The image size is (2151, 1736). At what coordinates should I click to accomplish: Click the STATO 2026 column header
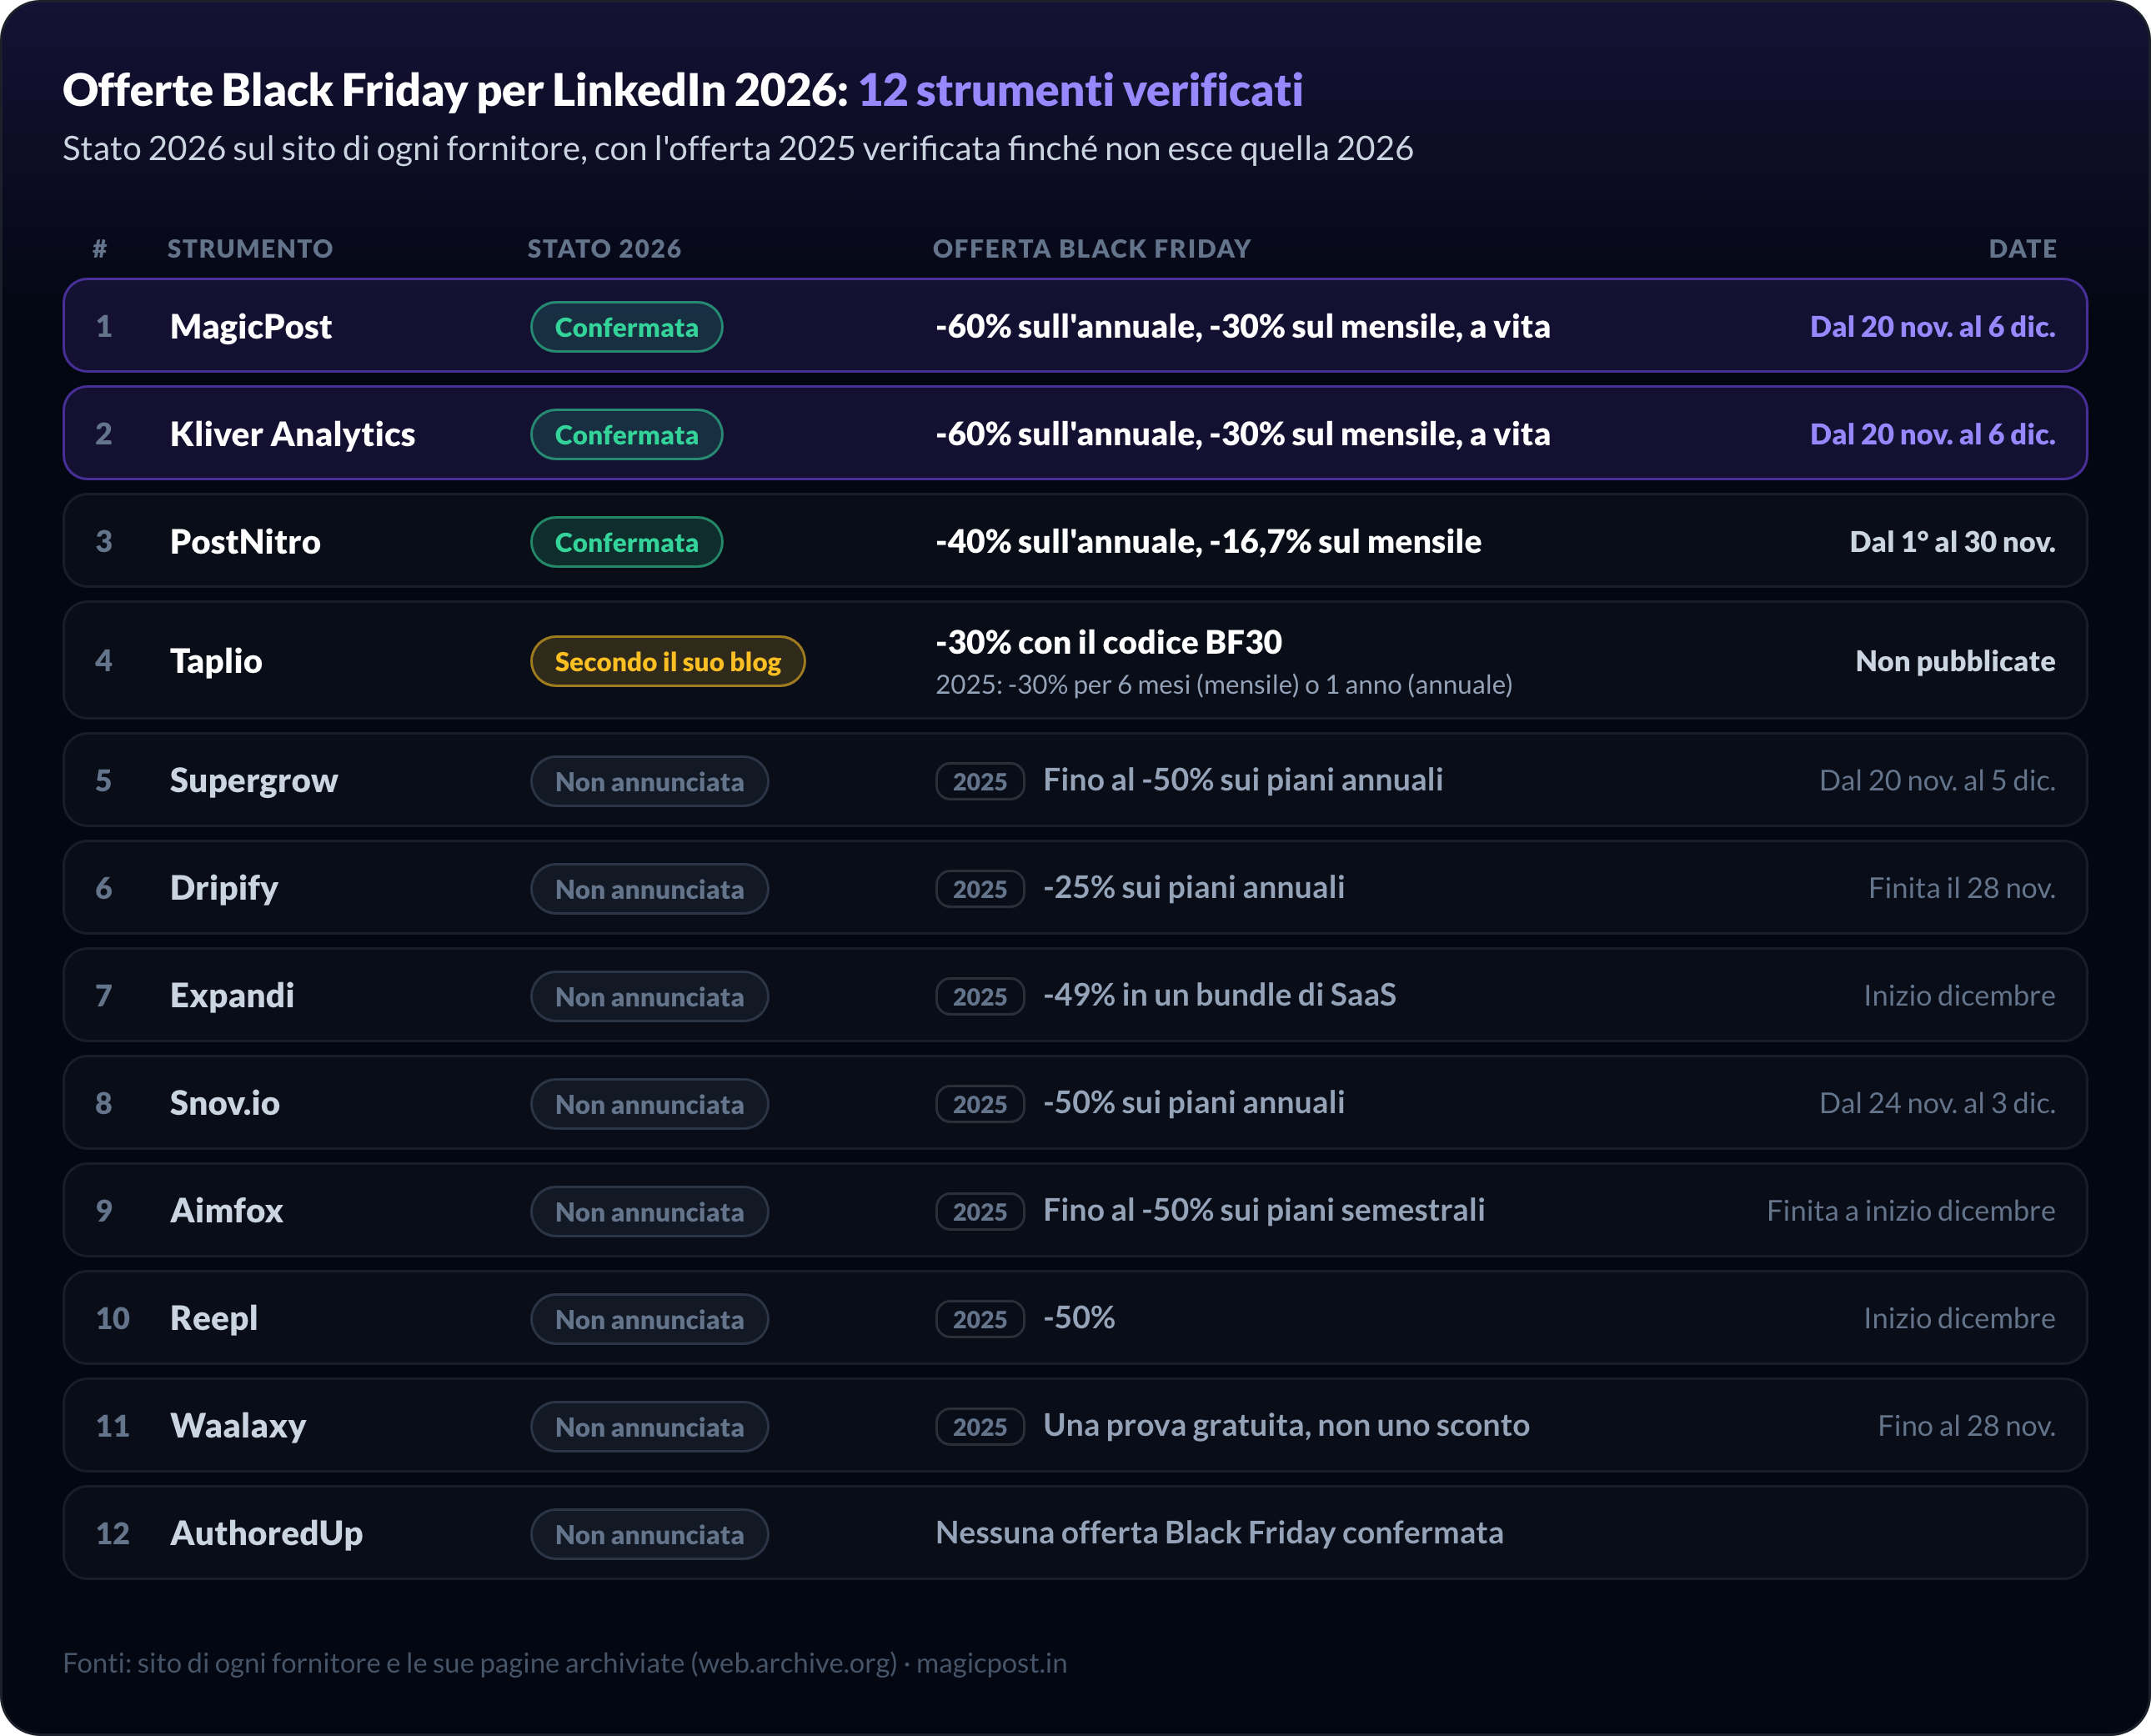(x=604, y=248)
